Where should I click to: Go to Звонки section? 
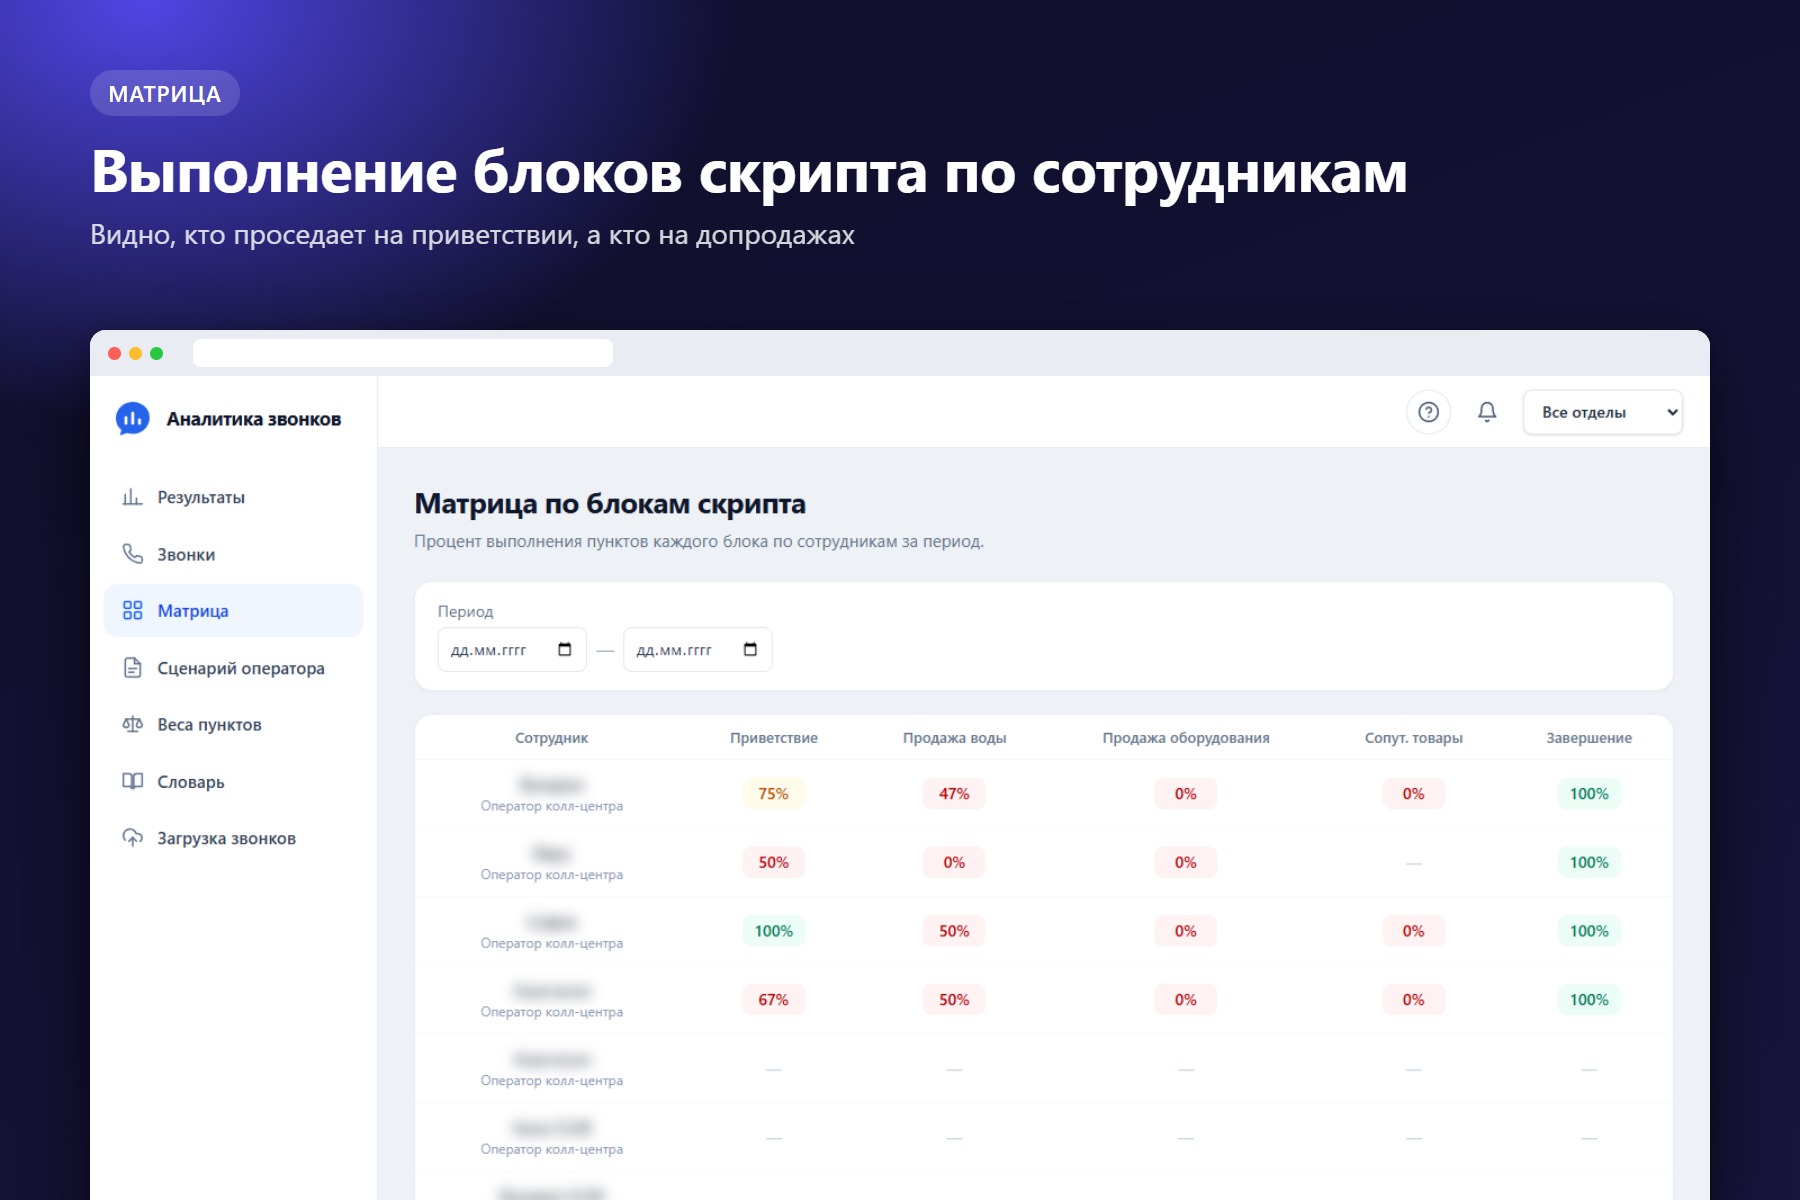[x=233, y=554]
